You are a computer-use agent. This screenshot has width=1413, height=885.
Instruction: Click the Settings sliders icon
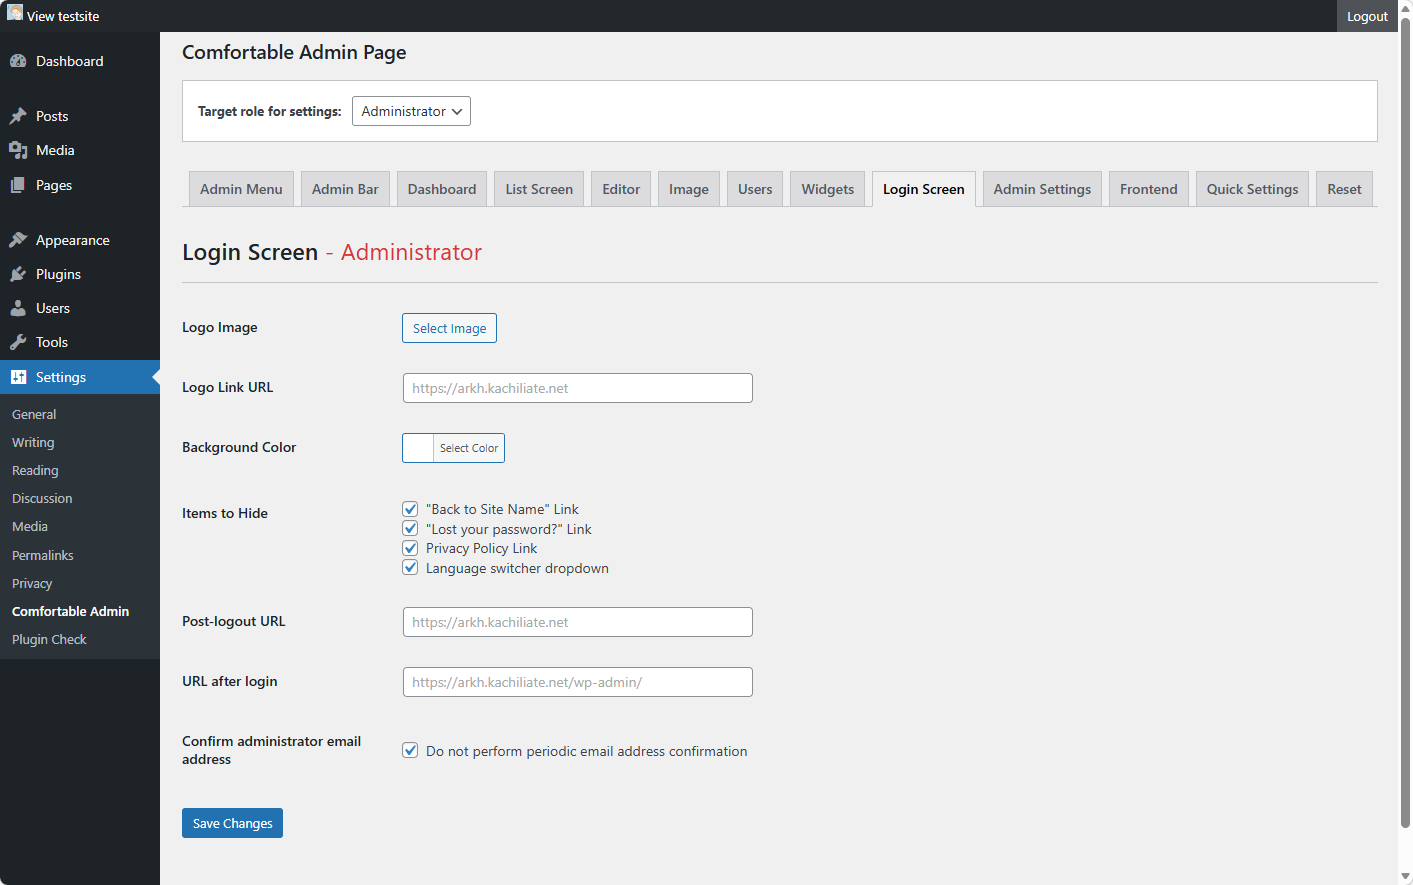click(18, 377)
